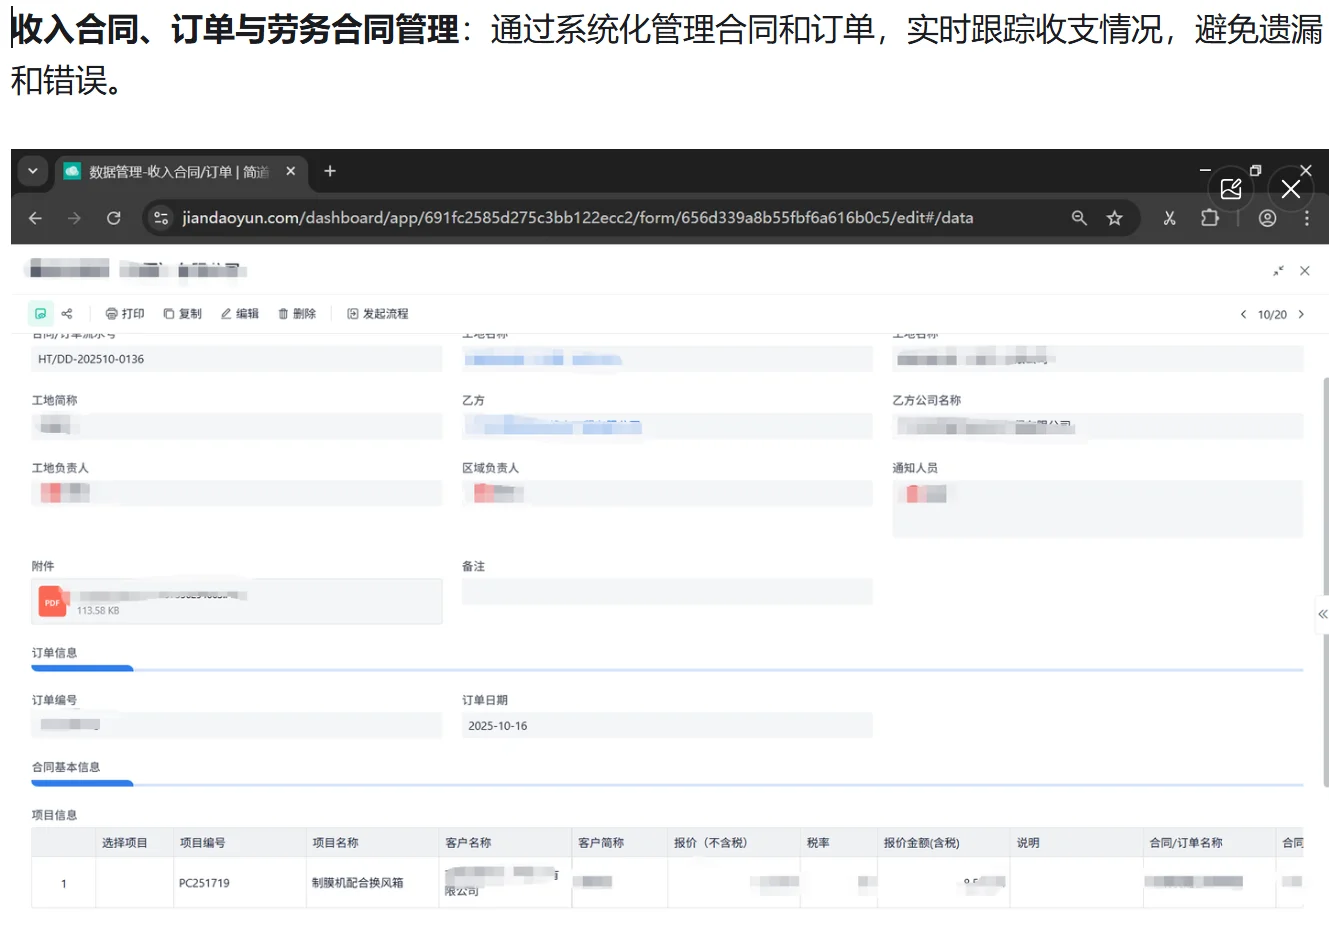Click the page zoom magnifier in address bar
The image size is (1329, 941).
point(1079,217)
